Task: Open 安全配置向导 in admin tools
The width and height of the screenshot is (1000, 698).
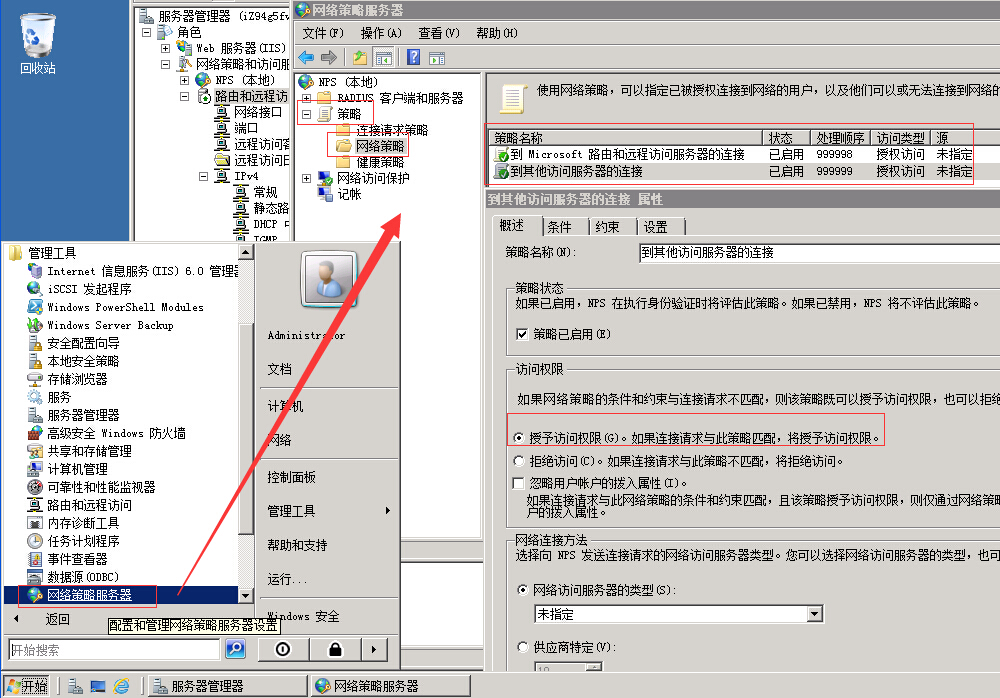Action: tap(73, 343)
